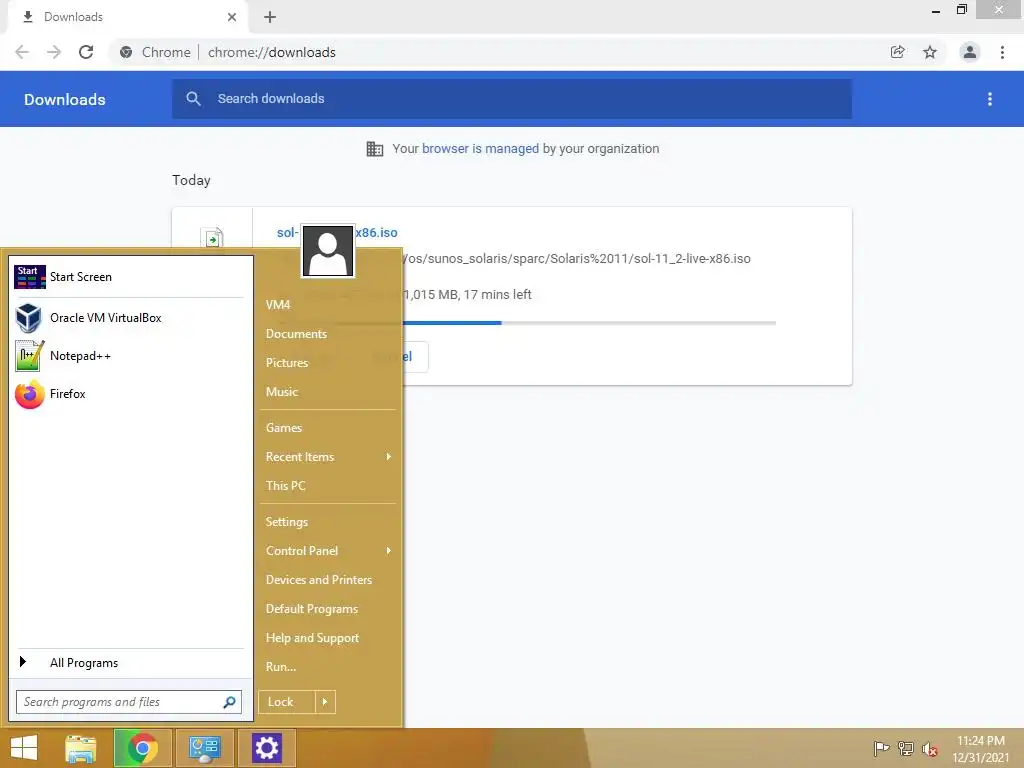Click the search magnifier in Downloads header
The height and width of the screenshot is (768, 1024).
[x=193, y=99]
